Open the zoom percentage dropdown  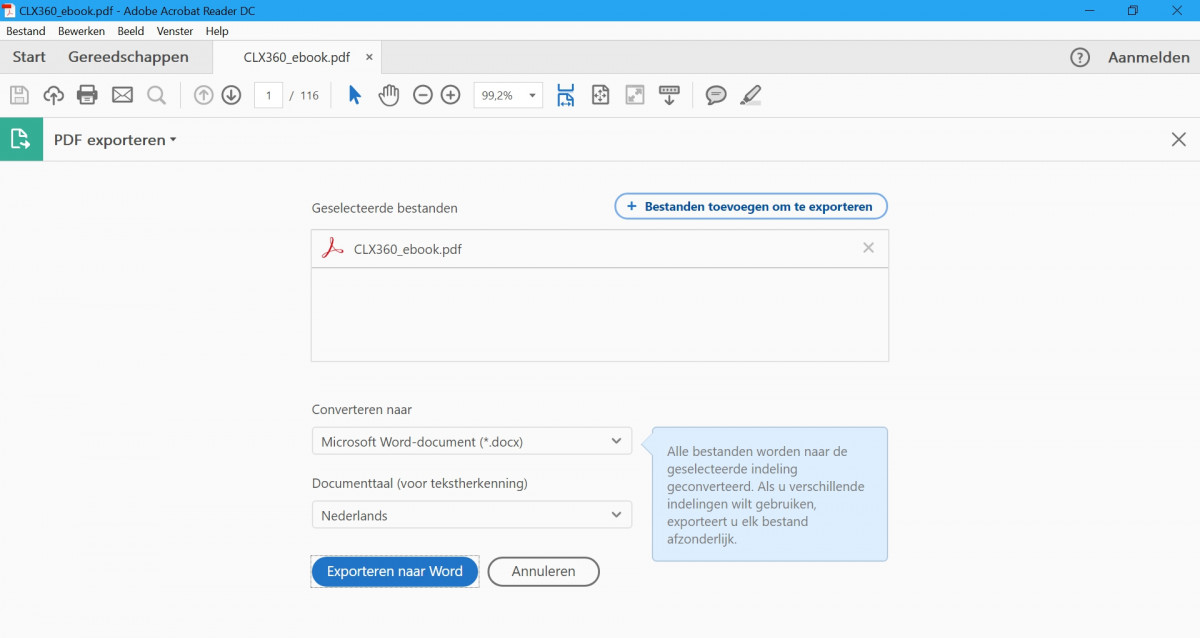[533, 96]
